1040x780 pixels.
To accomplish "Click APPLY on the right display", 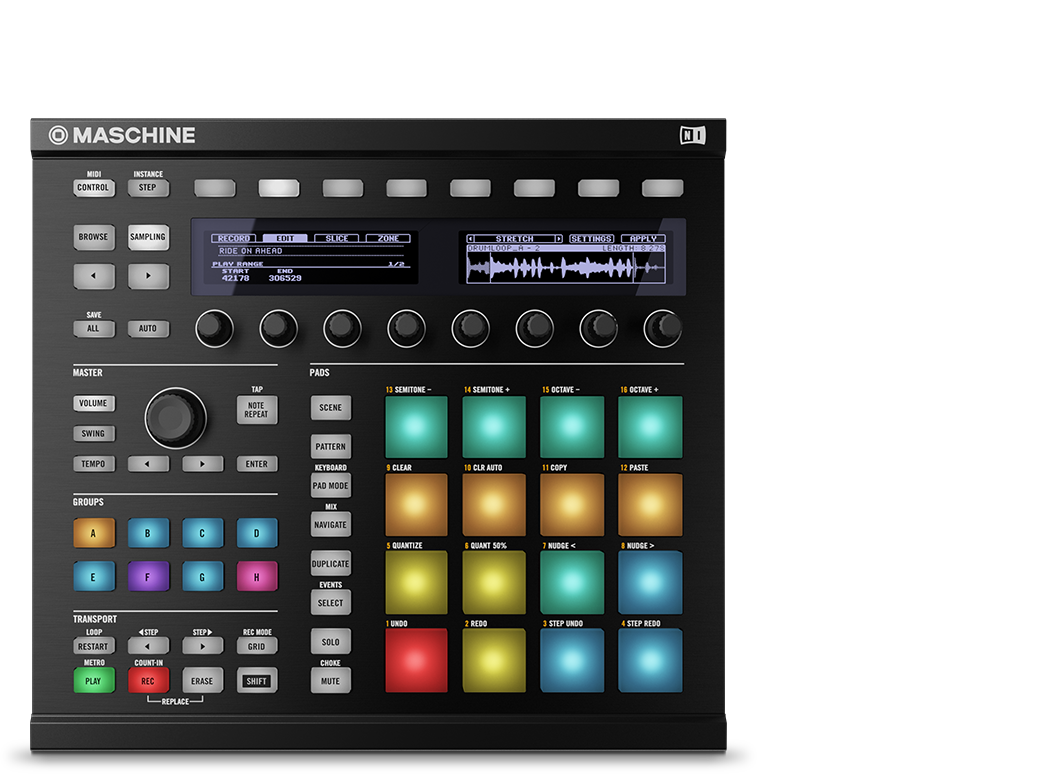I will pyautogui.click(x=643, y=238).
